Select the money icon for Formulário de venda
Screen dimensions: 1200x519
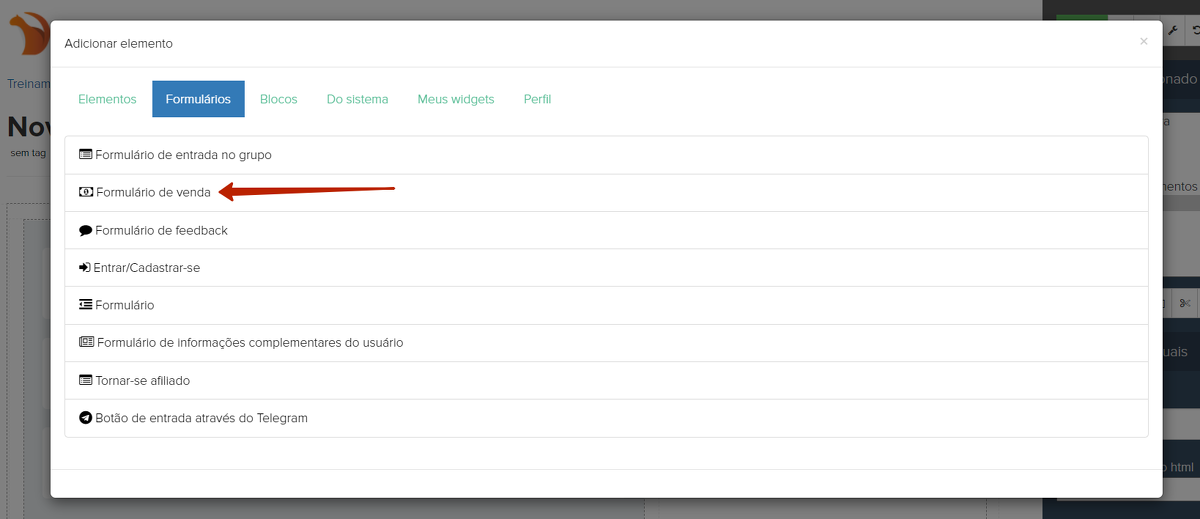point(86,192)
